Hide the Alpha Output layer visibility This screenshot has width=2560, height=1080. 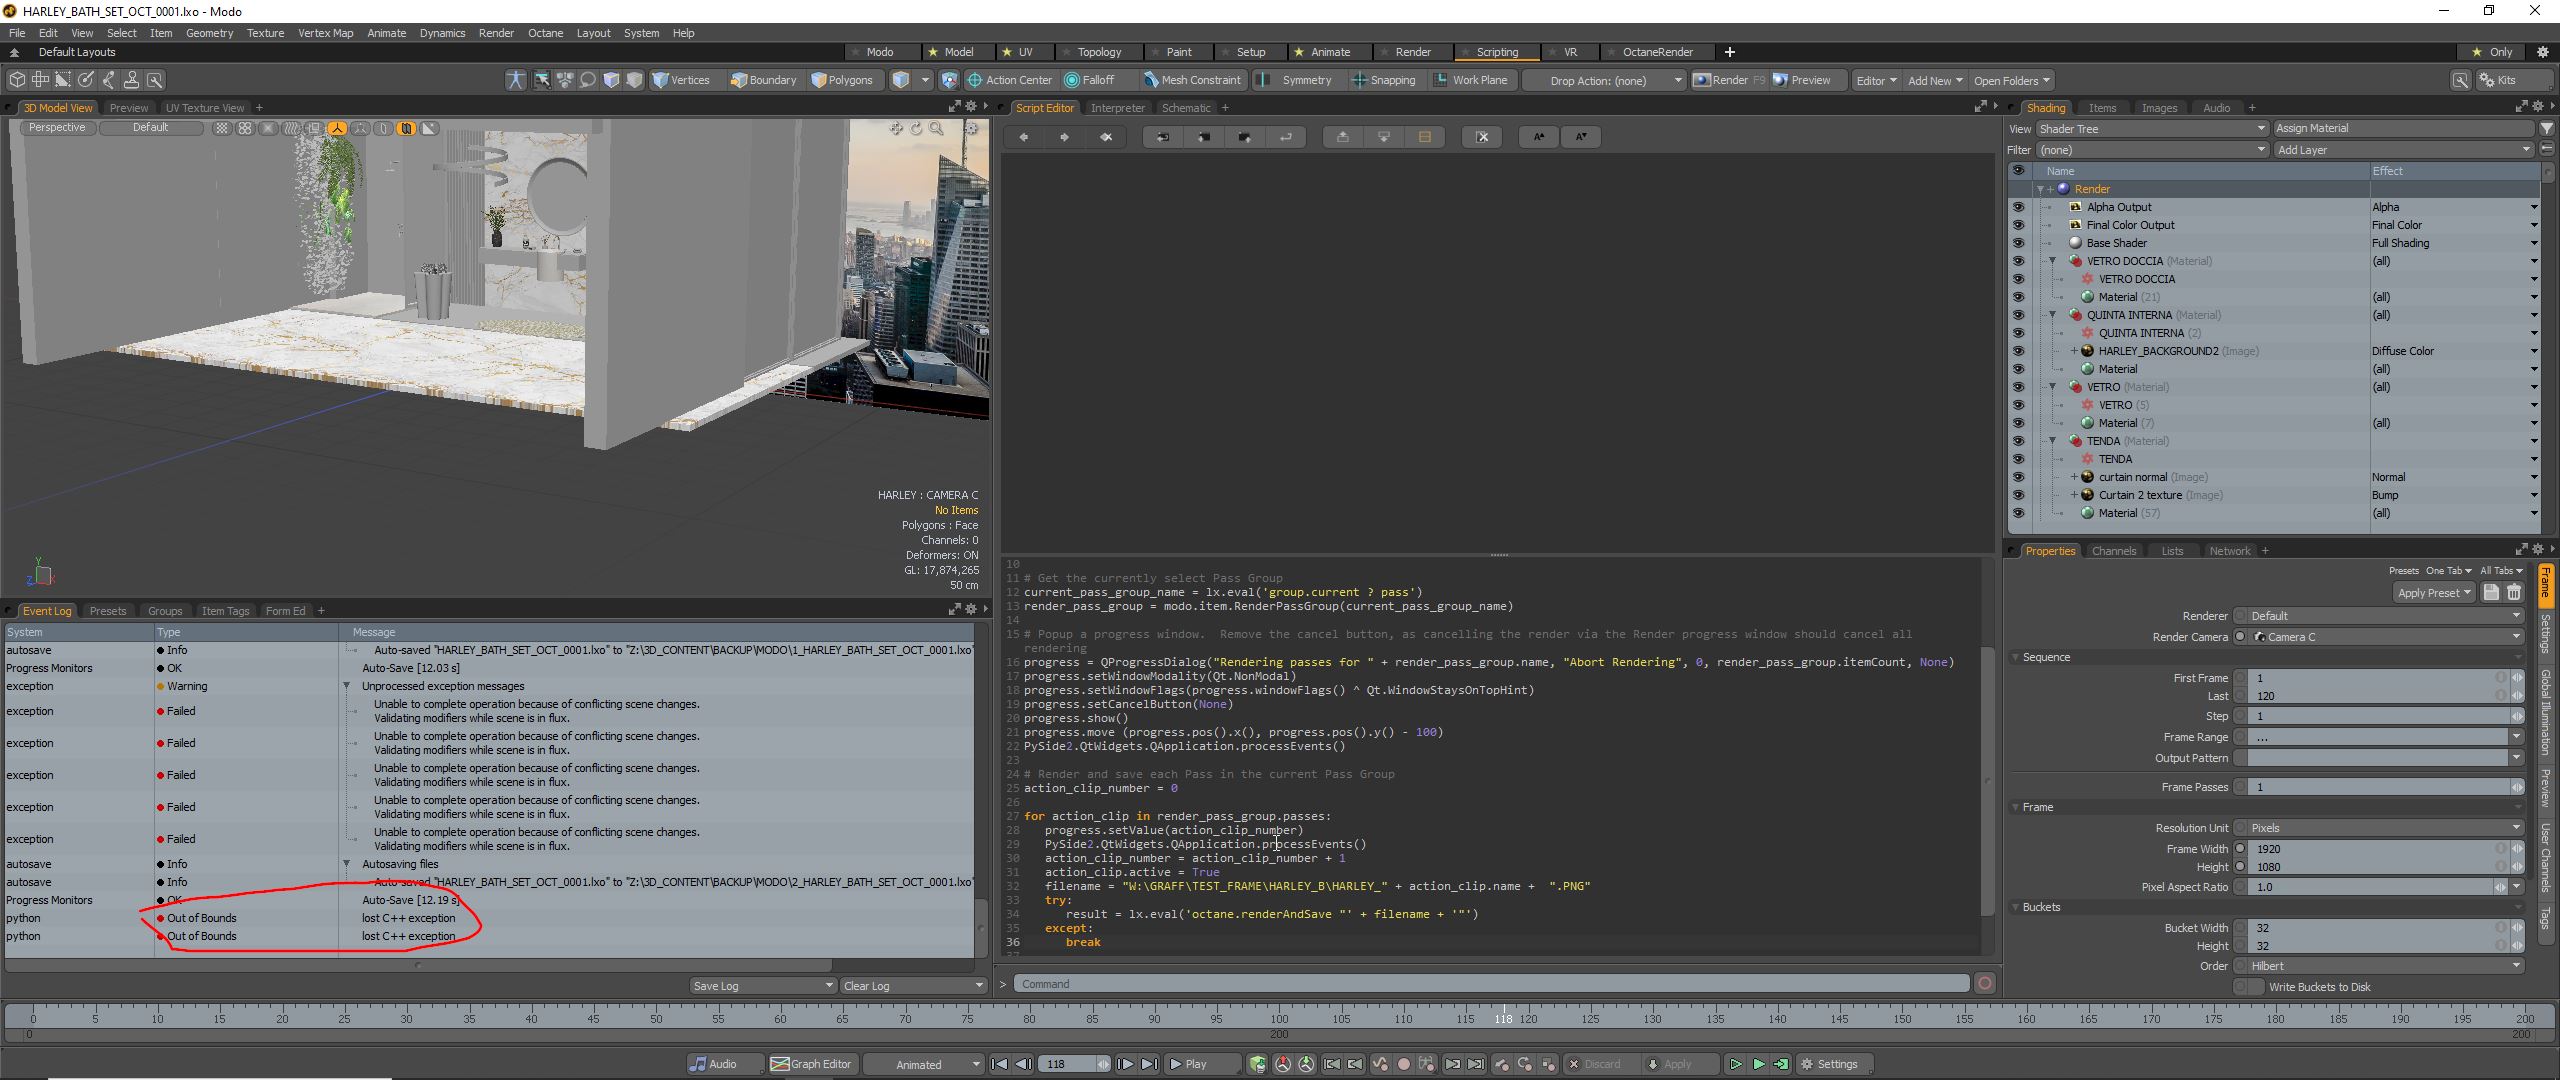2017,207
